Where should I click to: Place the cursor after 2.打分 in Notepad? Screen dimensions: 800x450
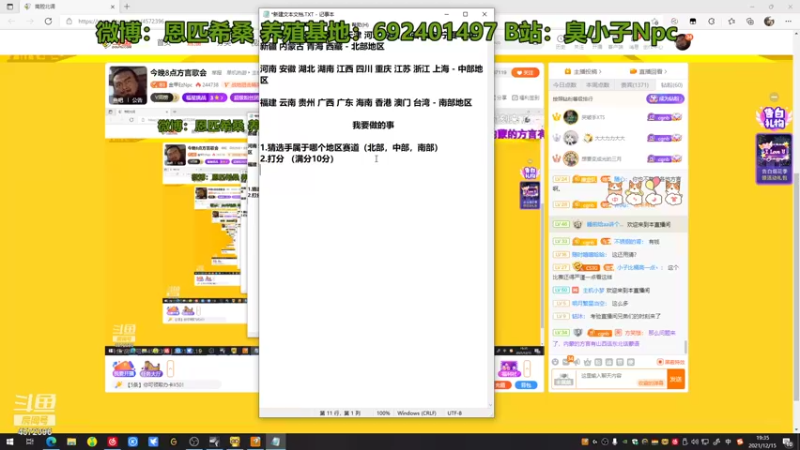pos(284,159)
